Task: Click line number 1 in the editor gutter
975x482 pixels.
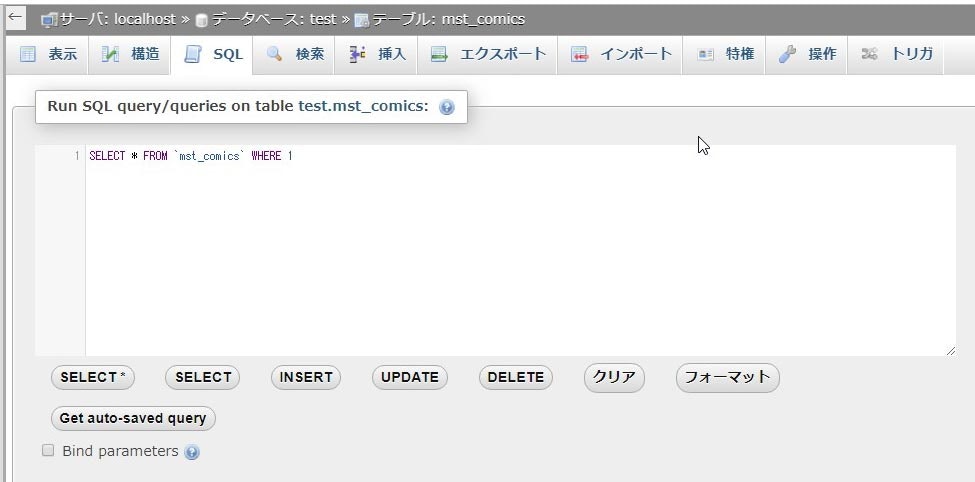Action: point(77,156)
